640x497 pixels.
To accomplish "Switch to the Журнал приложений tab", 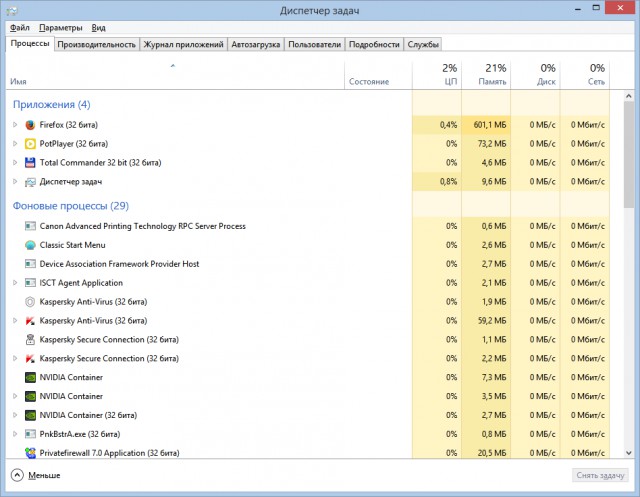I will pyautogui.click(x=183, y=44).
